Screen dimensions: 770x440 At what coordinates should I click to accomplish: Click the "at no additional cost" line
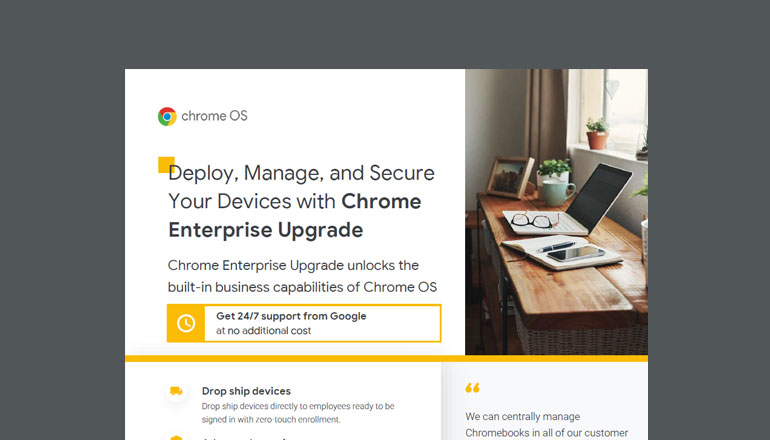coord(265,330)
